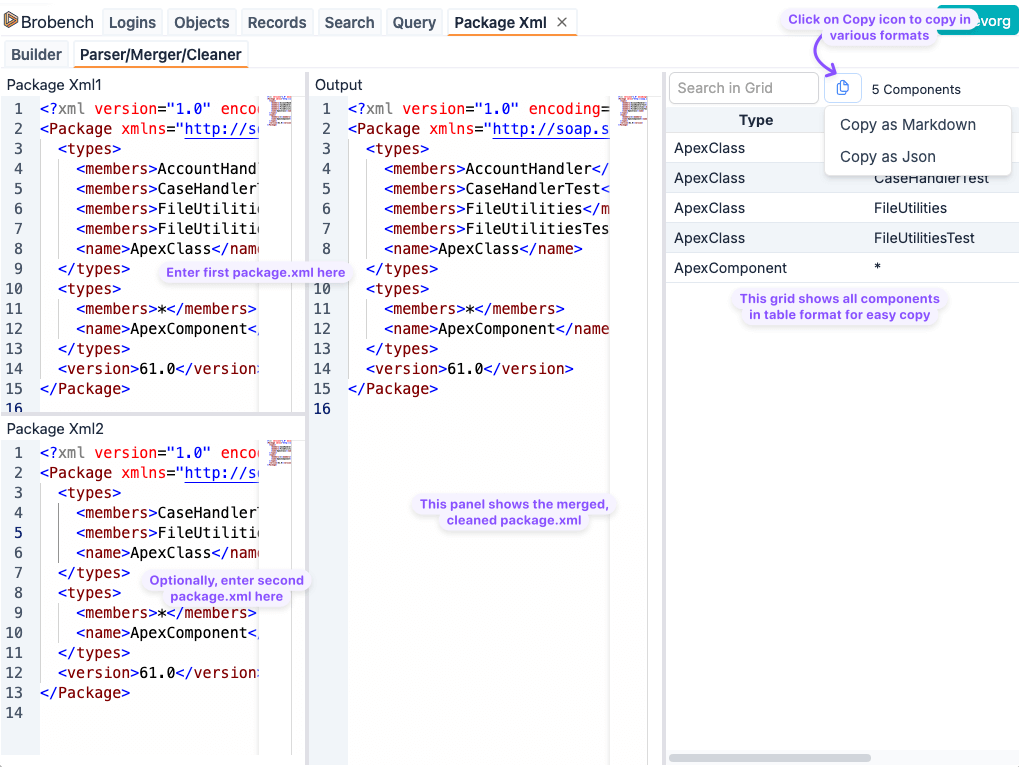The height and width of the screenshot is (767, 1019).
Task: Open the xmlns URL link in Package Xml2
Action: tap(221, 473)
